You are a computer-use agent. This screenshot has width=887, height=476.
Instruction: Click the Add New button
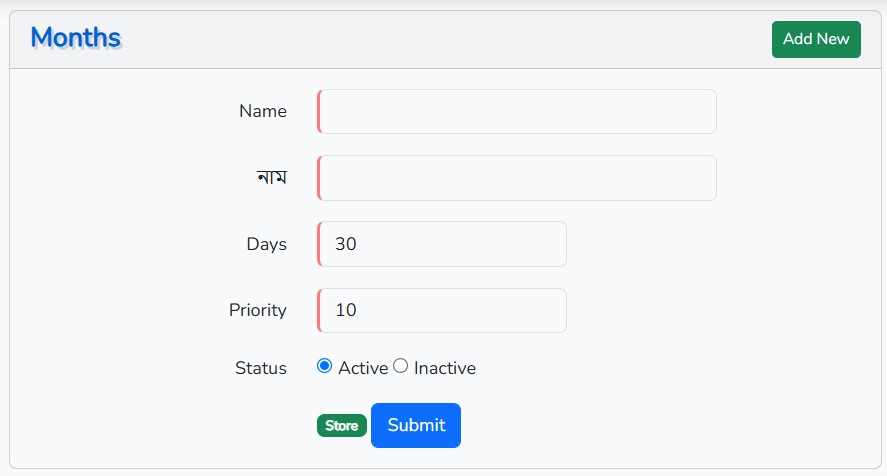[x=816, y=39]
